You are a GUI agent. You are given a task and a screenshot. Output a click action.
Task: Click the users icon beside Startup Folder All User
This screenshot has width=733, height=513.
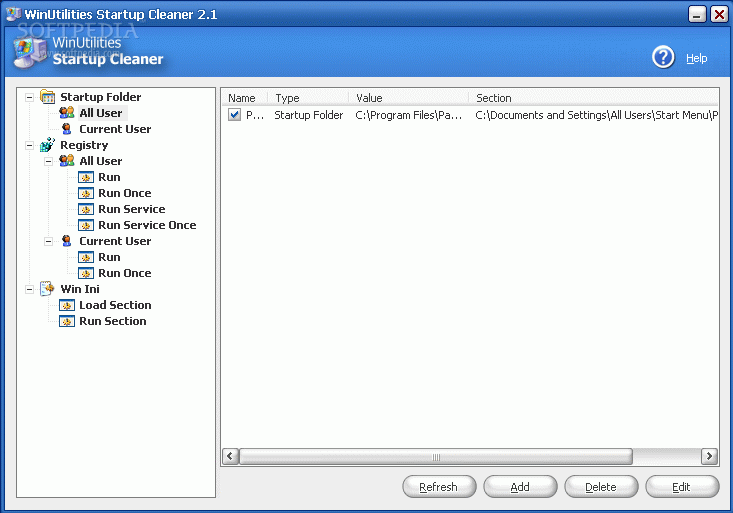[67, 113]
